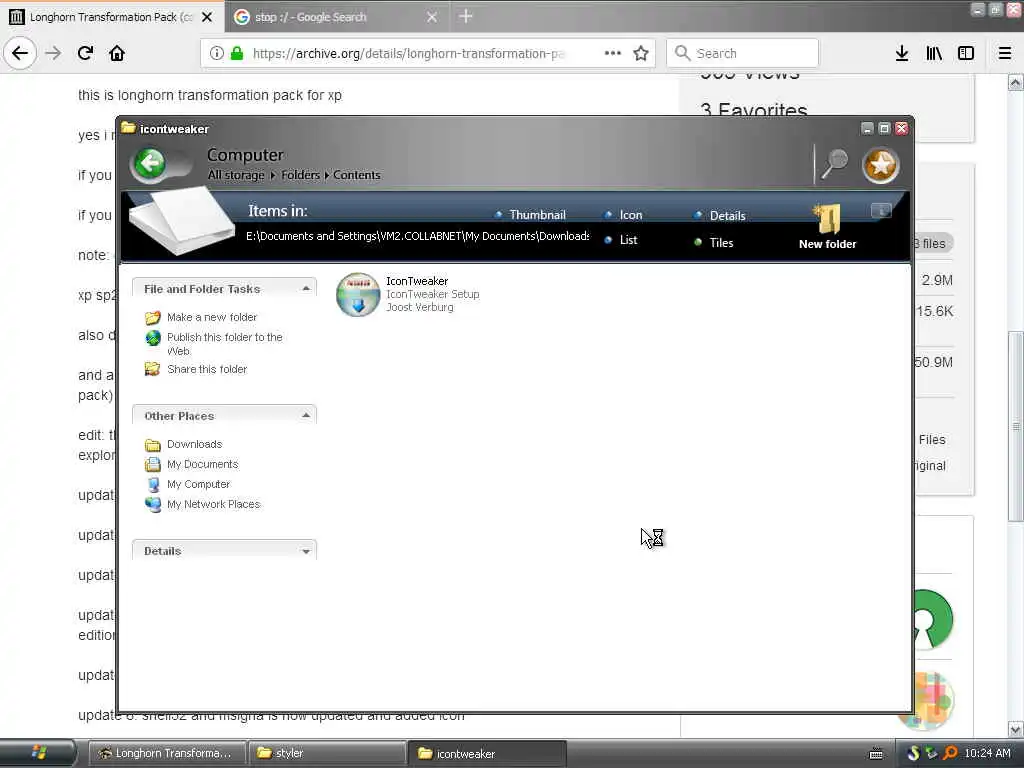Open Downloads in Other Places

pyautogui.click(x=184, y=444)
